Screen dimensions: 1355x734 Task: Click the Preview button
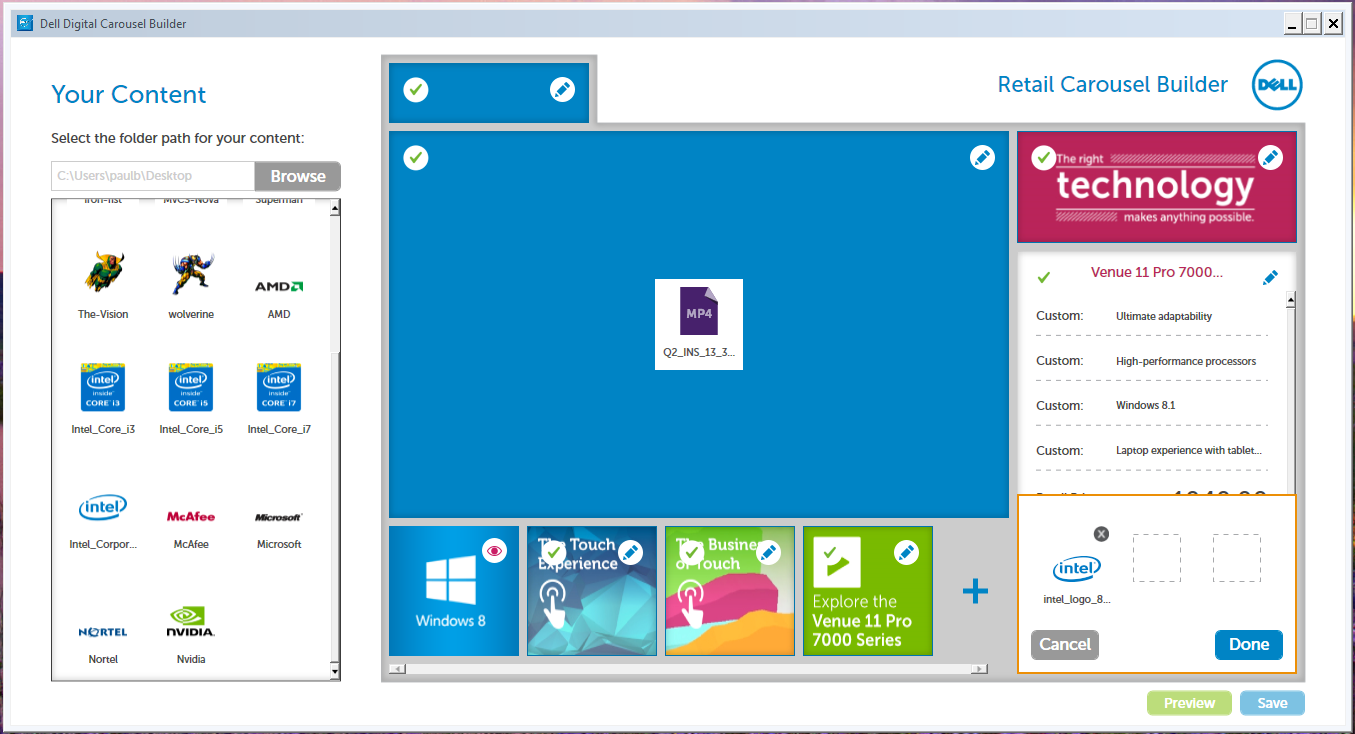1189,703
